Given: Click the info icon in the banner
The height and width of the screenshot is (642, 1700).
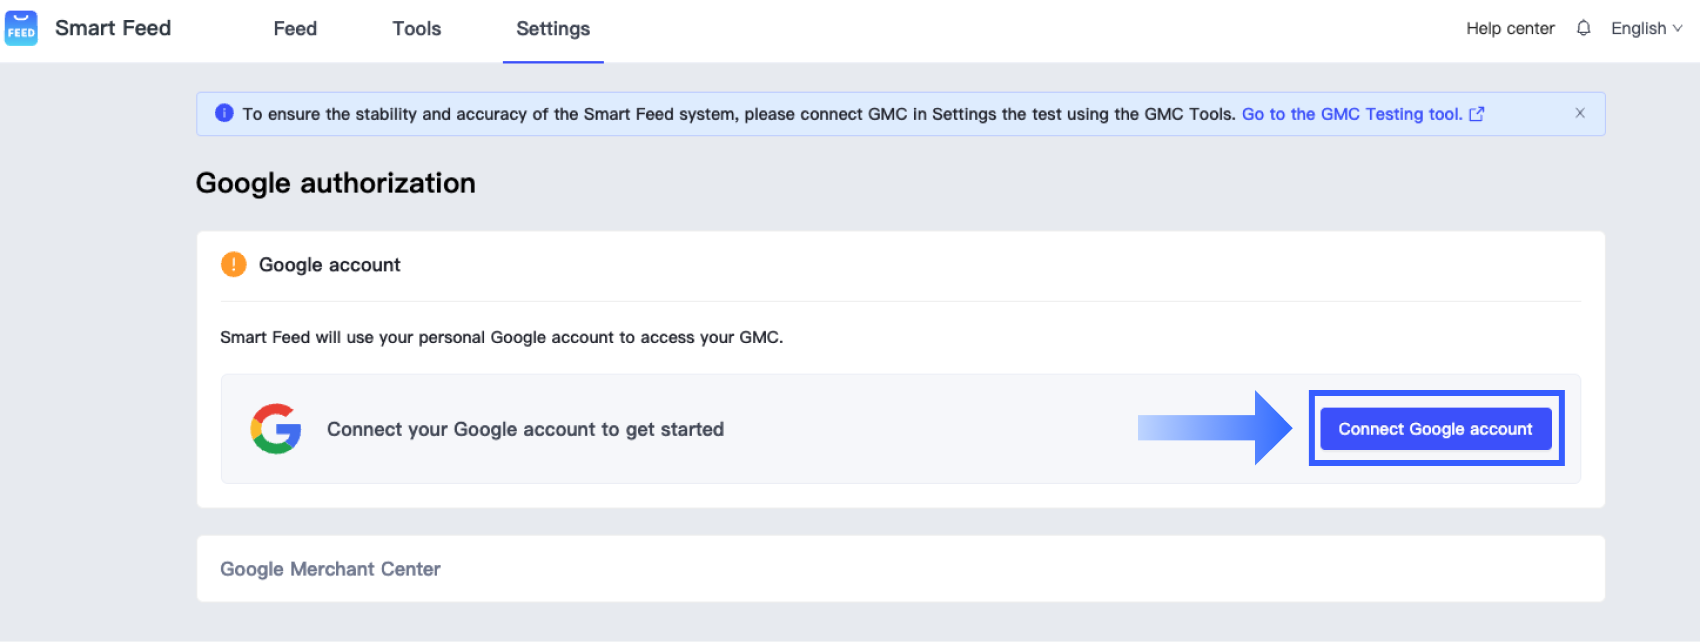Looking at the screenshot, I should pyautogui.click(x=224, y=113).
